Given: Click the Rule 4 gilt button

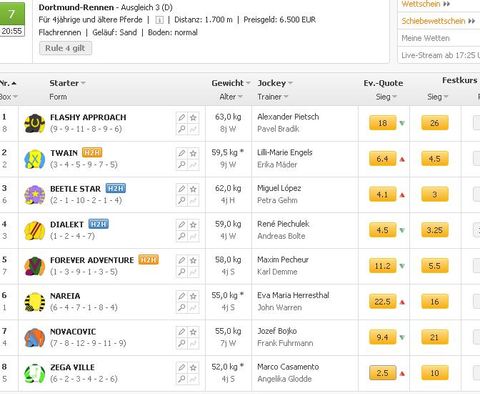Looking at the screenshot, I should point(65,48).
